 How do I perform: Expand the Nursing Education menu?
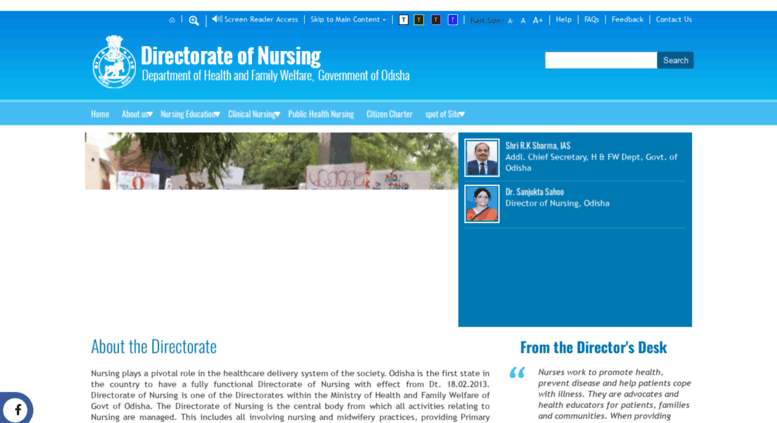tap(190, 114)
